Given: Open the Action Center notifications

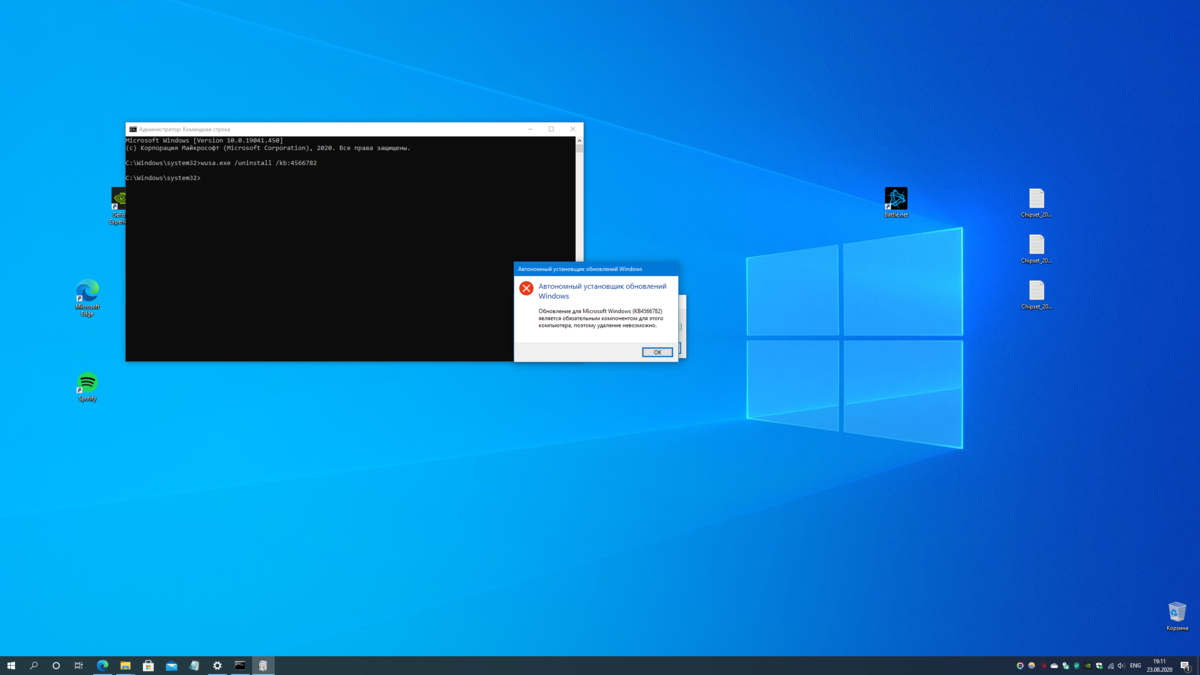Looking at the screenshot, I should [x=1185, y=665].
